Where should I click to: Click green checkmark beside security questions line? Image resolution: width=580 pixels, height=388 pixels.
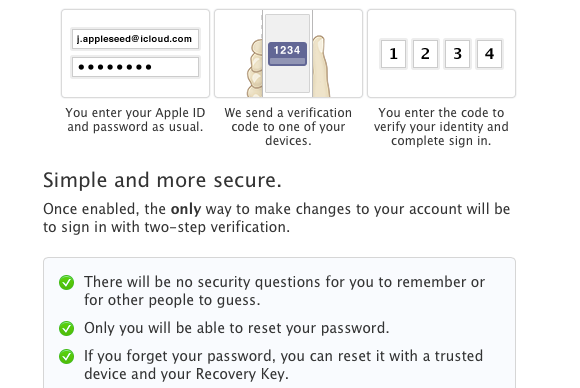pos(67,283)
